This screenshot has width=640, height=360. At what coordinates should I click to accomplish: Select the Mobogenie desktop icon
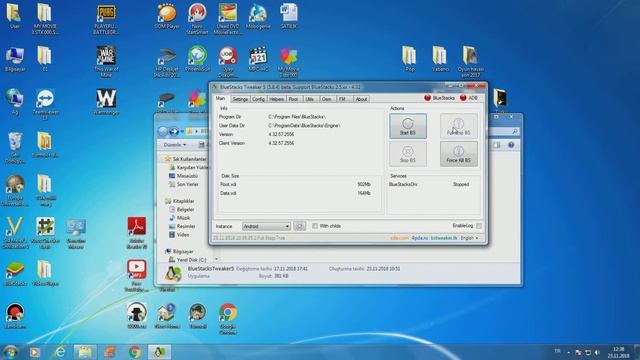click(258, 16)
